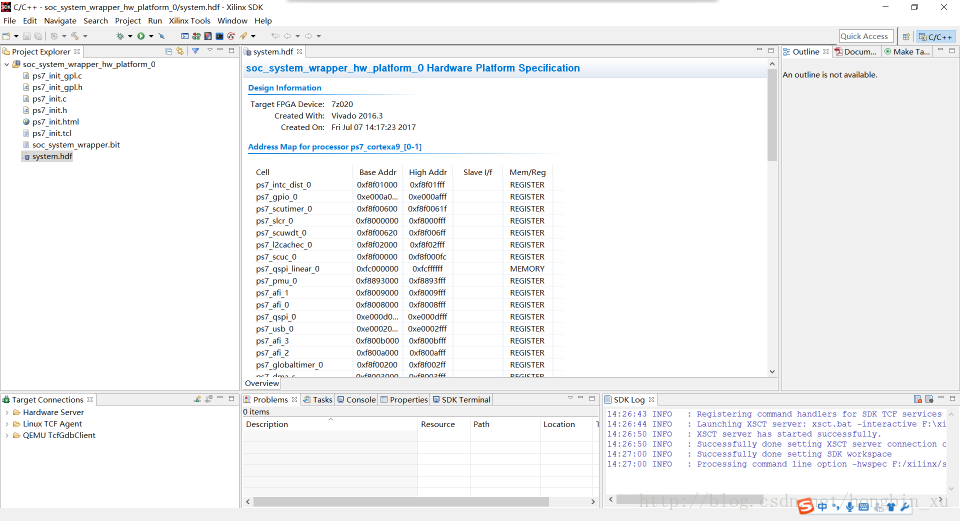Click the Forward navigation arrow icon
960x521 pixels.
coord(309,36)
